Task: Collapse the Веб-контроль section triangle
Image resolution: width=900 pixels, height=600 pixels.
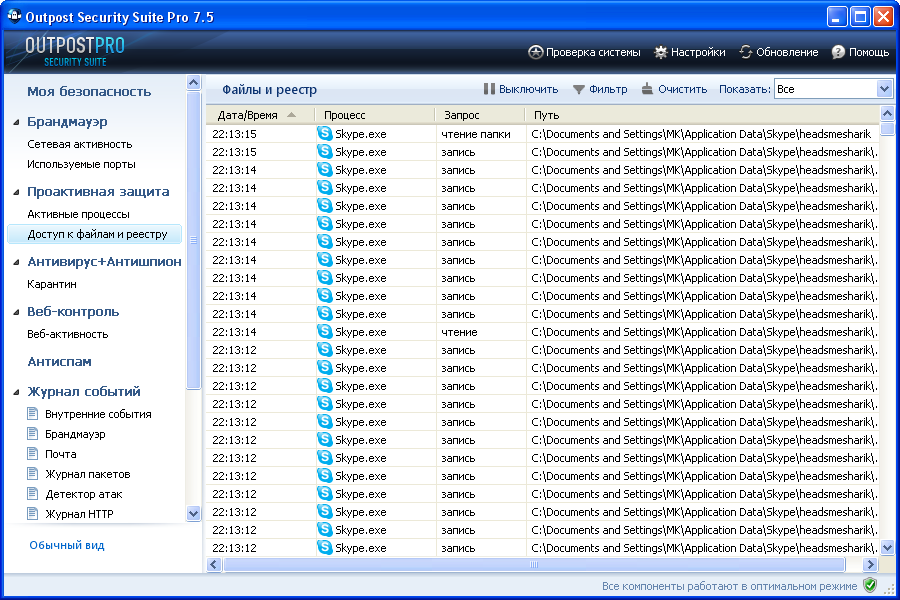Action: [17, 312]
